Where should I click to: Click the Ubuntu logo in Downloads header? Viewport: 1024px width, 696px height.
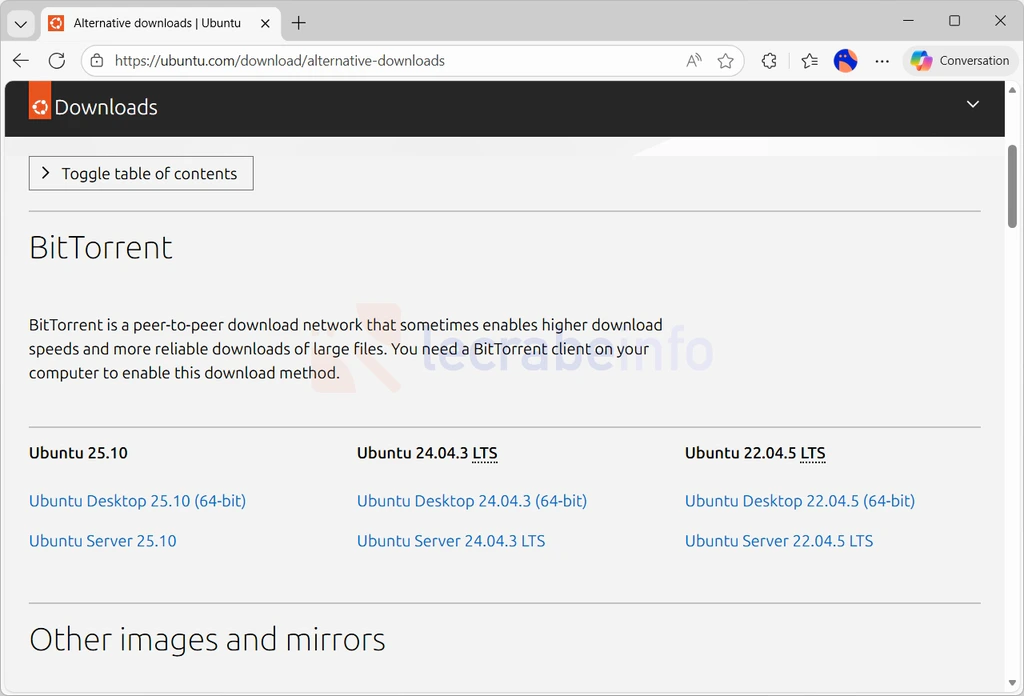[x=40, y=107]
